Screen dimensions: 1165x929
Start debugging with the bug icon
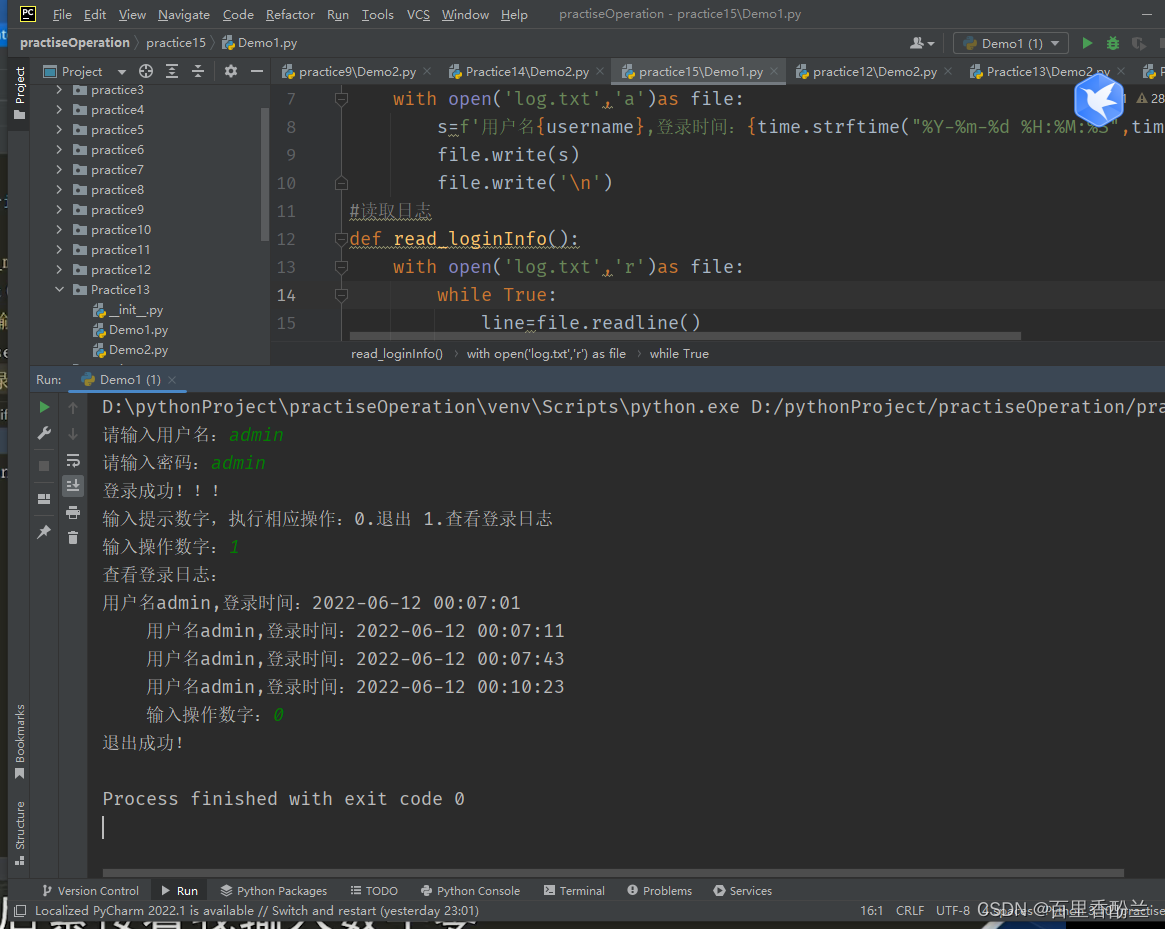point(1112,43)
